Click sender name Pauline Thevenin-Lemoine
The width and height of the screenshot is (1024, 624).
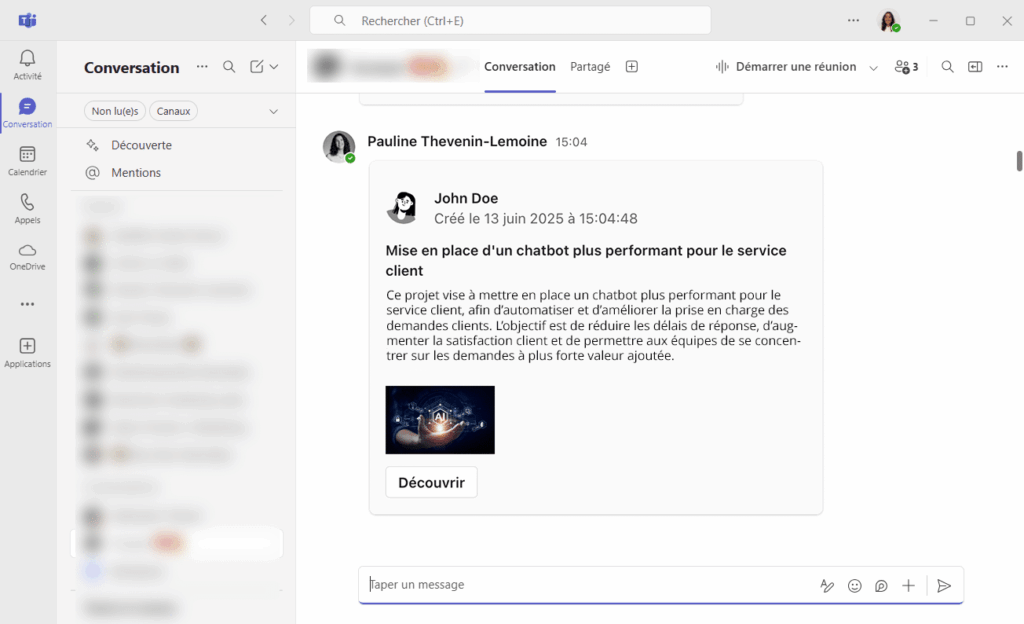click(x=457, y=142)
